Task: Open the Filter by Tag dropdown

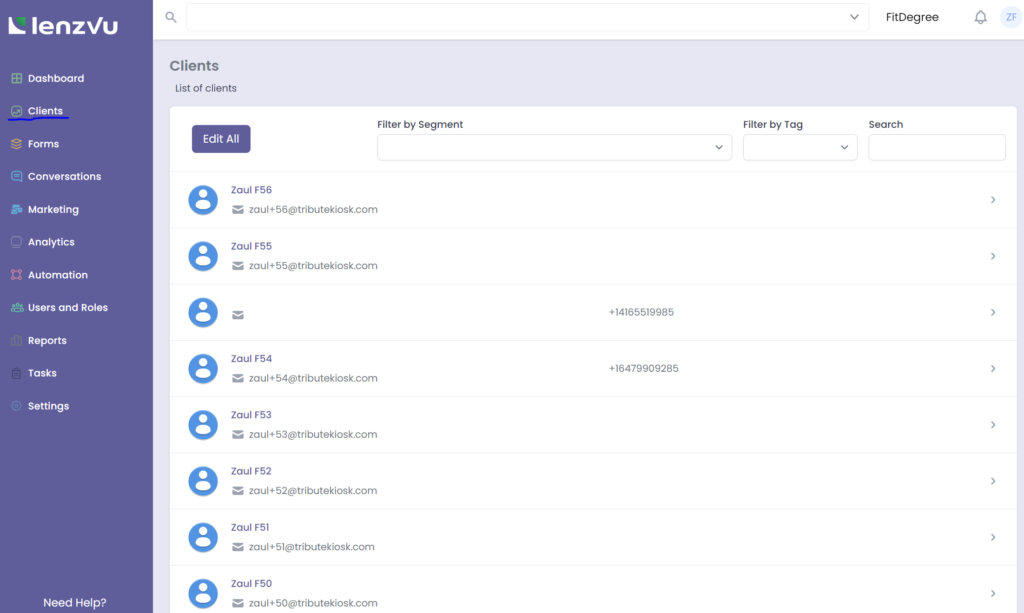Action: [x=800, y=147]
